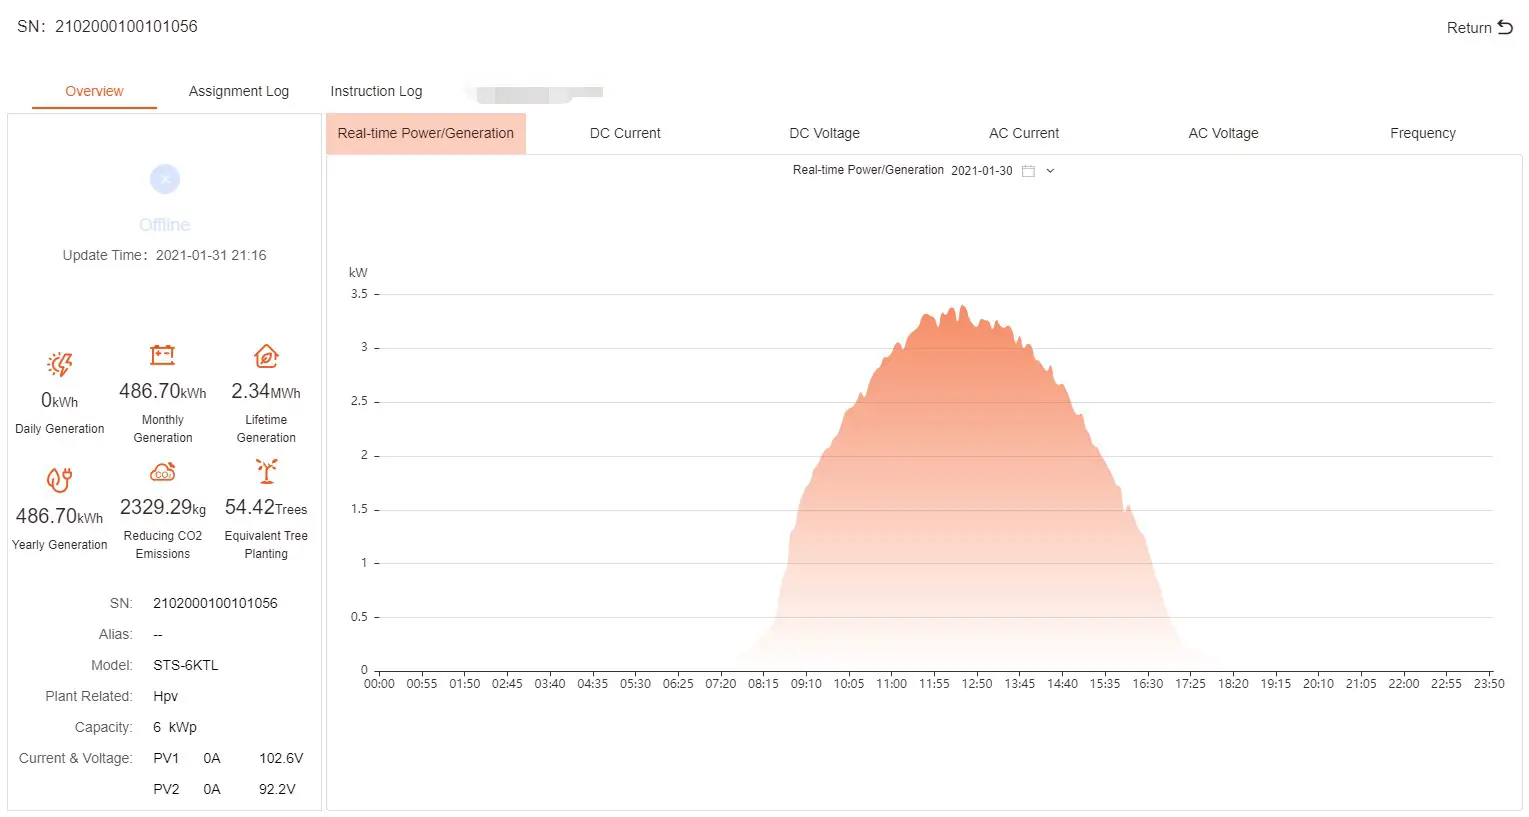
Task: Click the 23:50 x-axis time label
Action: click(x=1489, y=684)
